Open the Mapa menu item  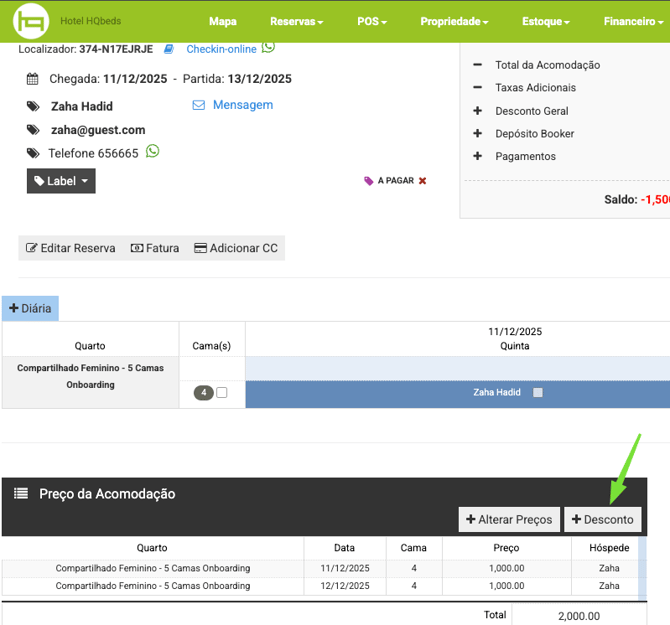tap(222, 21)
